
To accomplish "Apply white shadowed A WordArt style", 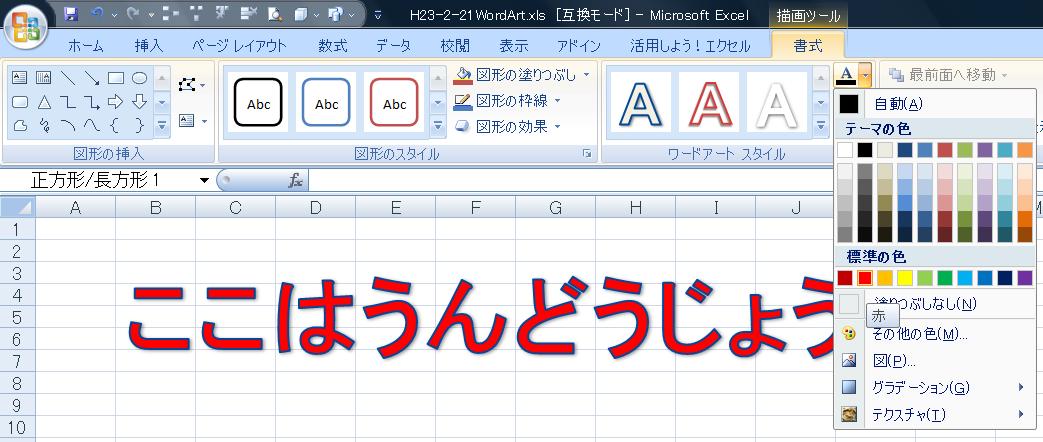I will [x=776, y=103].
